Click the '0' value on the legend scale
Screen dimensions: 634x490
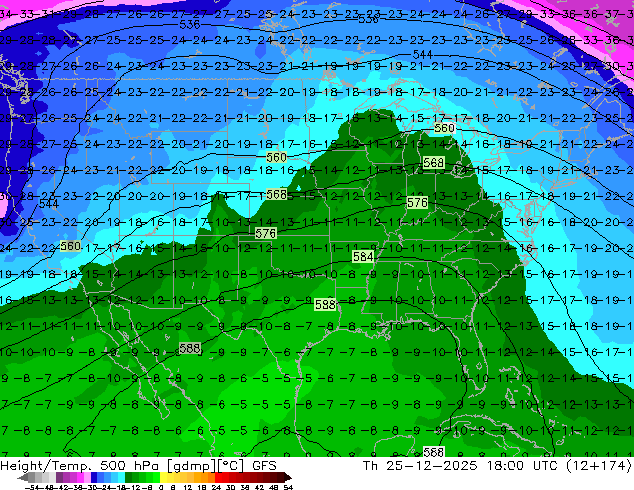coord(161,487)
